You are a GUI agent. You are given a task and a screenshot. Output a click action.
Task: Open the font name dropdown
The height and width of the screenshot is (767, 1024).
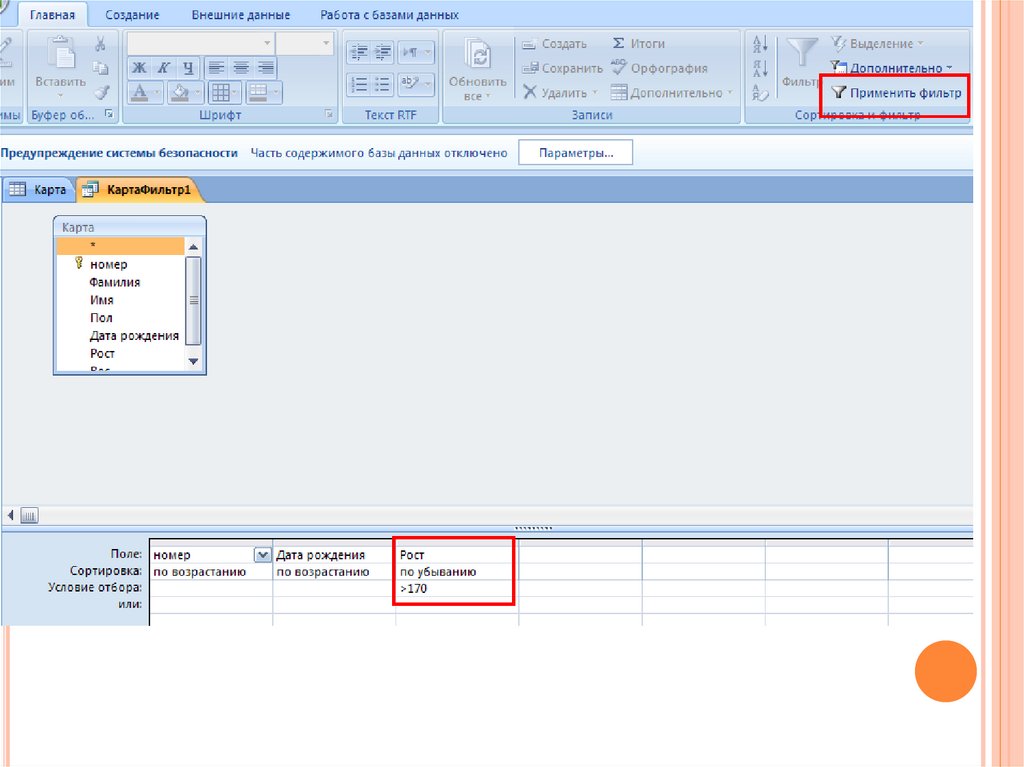(266, 43)
